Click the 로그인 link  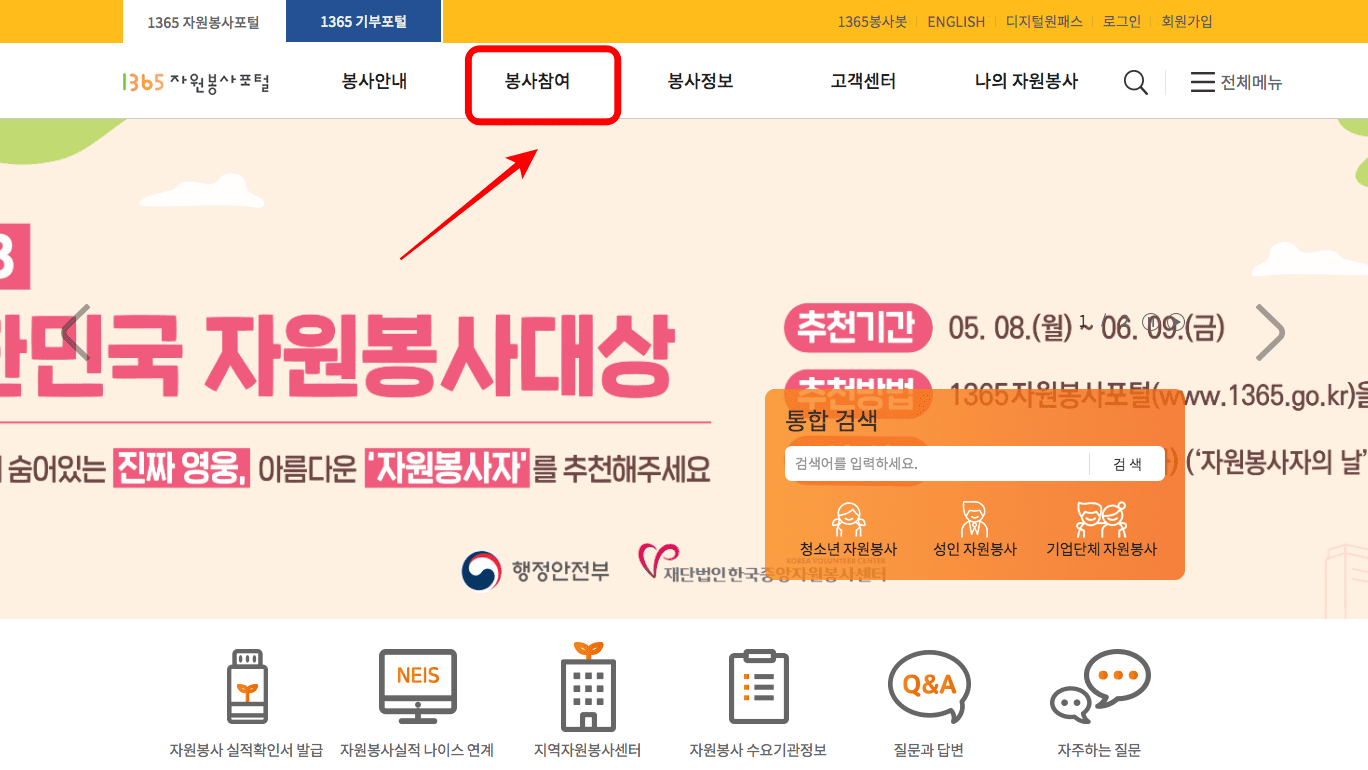click(1122, 22)
